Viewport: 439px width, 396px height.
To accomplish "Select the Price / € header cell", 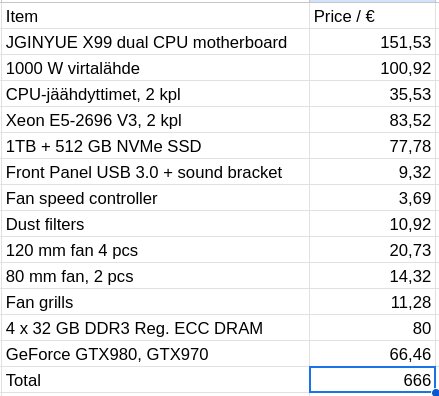I will [x=372, y=16].
